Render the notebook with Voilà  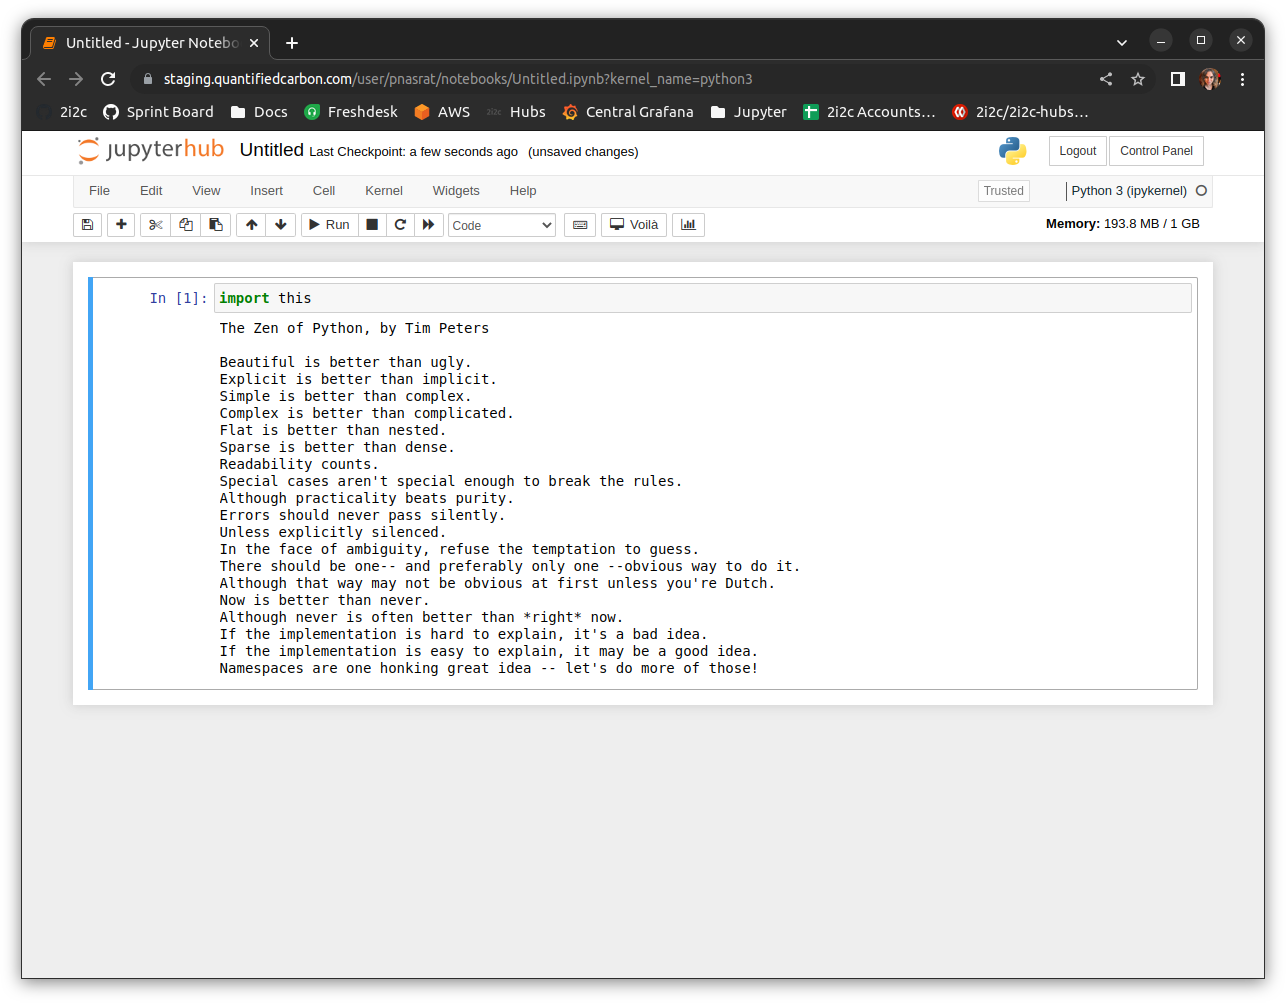[x=633, y=224]
